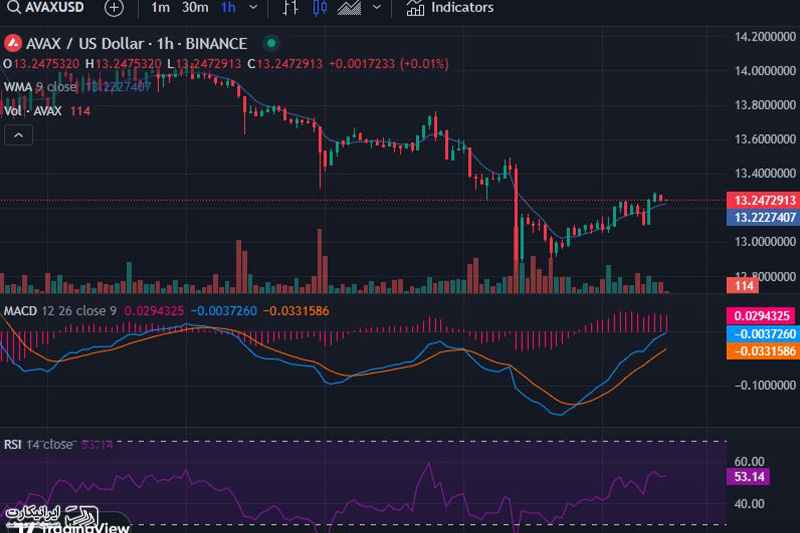Select the area chart type icon

[349, 8]
